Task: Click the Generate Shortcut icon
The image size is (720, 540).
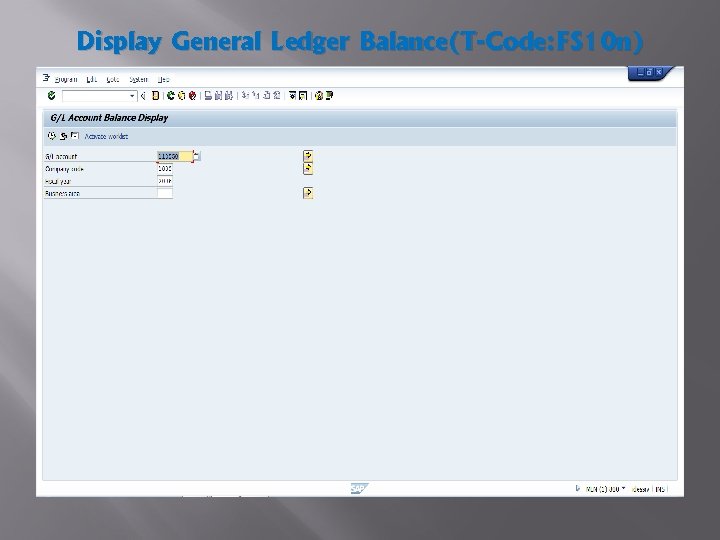Action: (303, 96)
